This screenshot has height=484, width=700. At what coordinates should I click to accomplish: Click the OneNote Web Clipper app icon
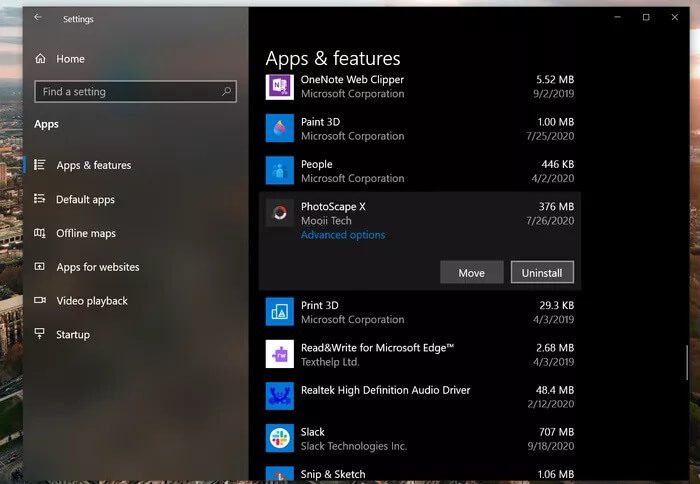click(280, 86)
